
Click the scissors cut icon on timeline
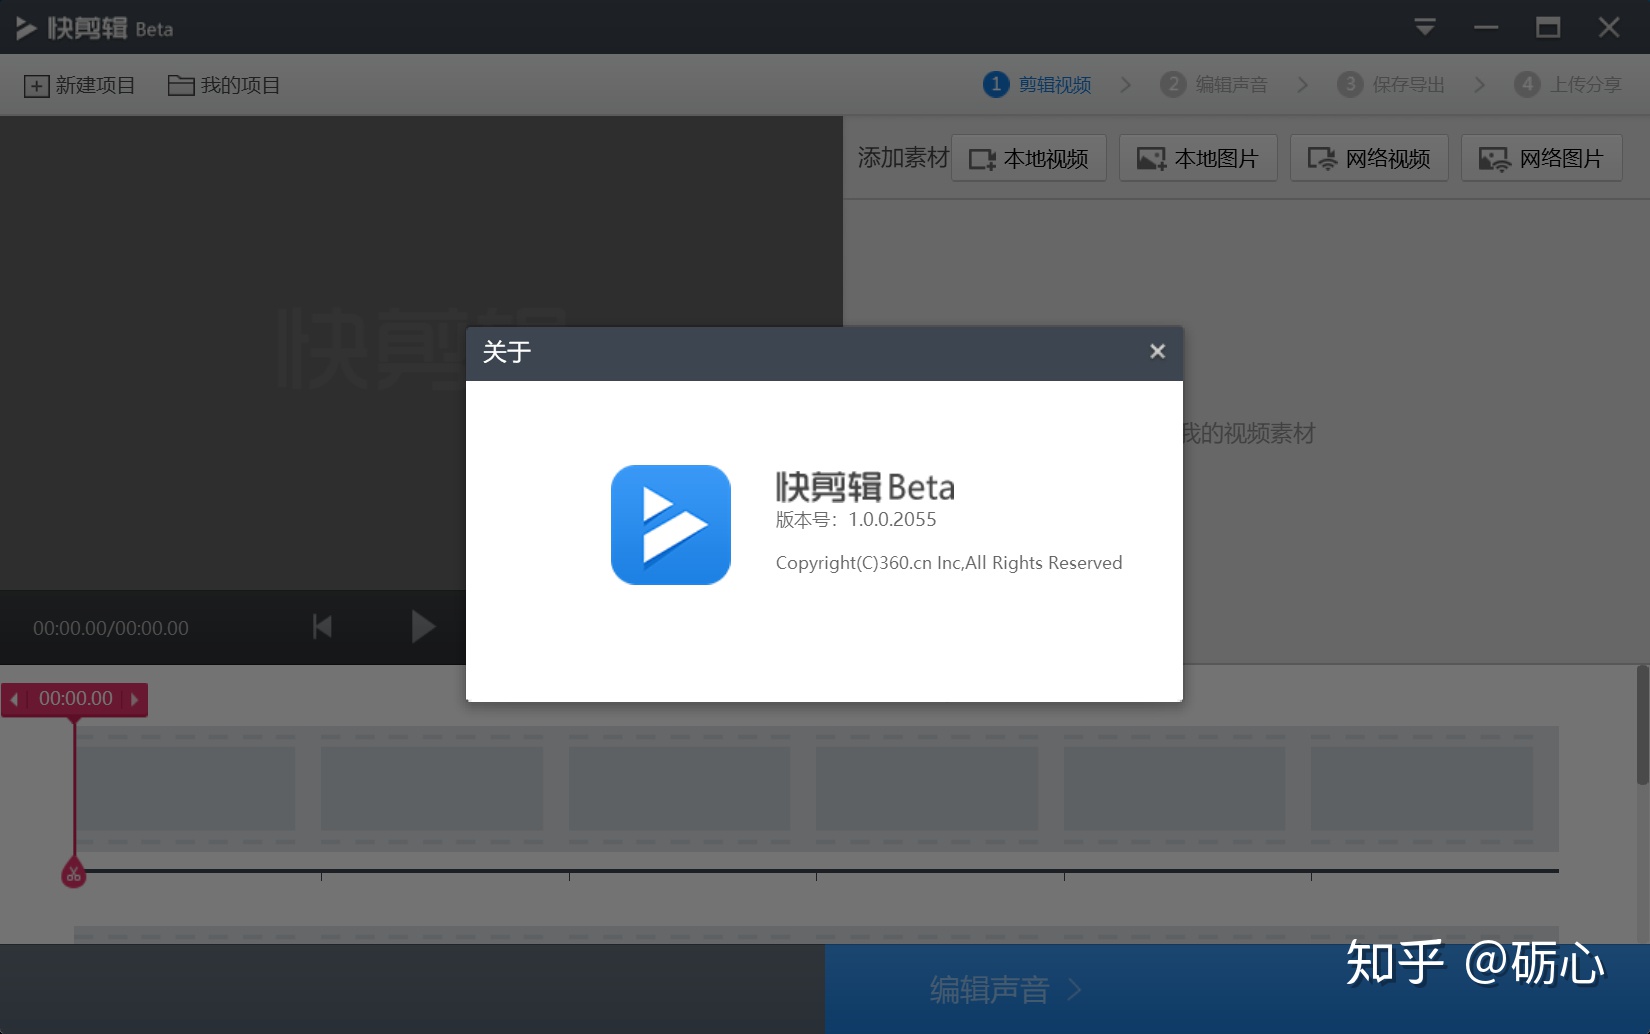[x=73, y=874]
